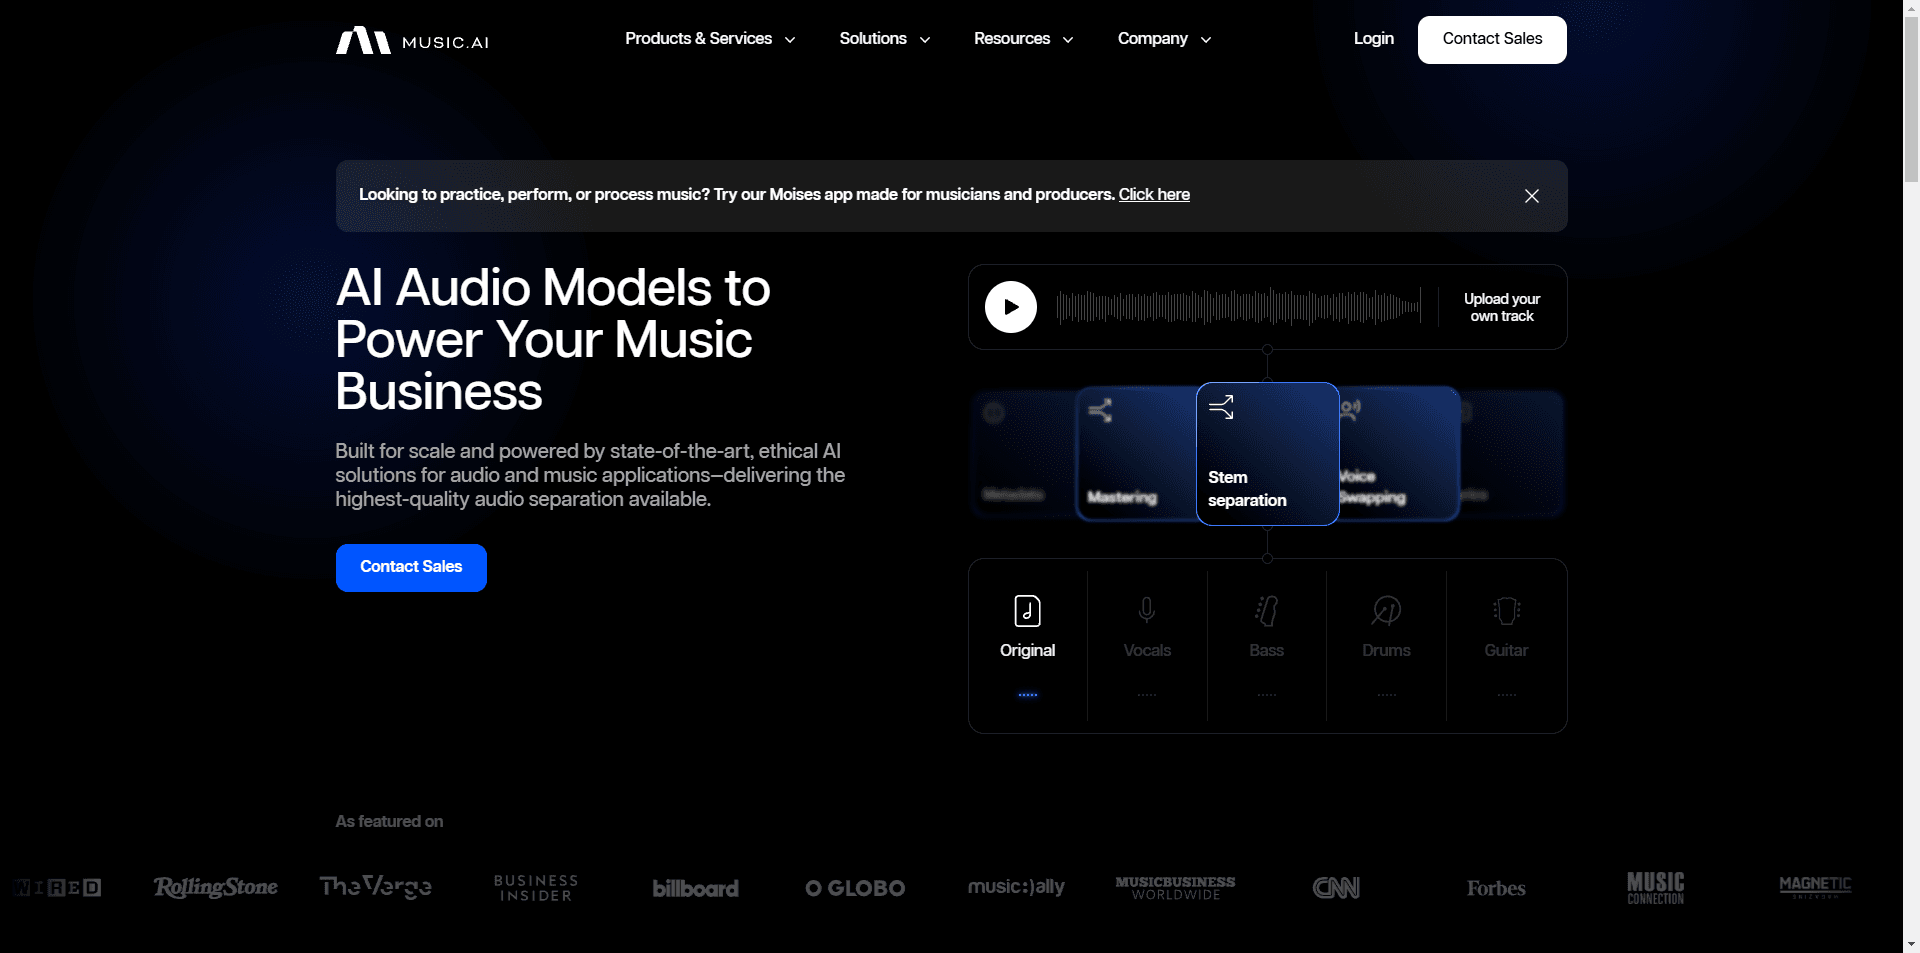The image size is (1920, 953).
Task: Open the CNN logo
Action: (1336, 888)
